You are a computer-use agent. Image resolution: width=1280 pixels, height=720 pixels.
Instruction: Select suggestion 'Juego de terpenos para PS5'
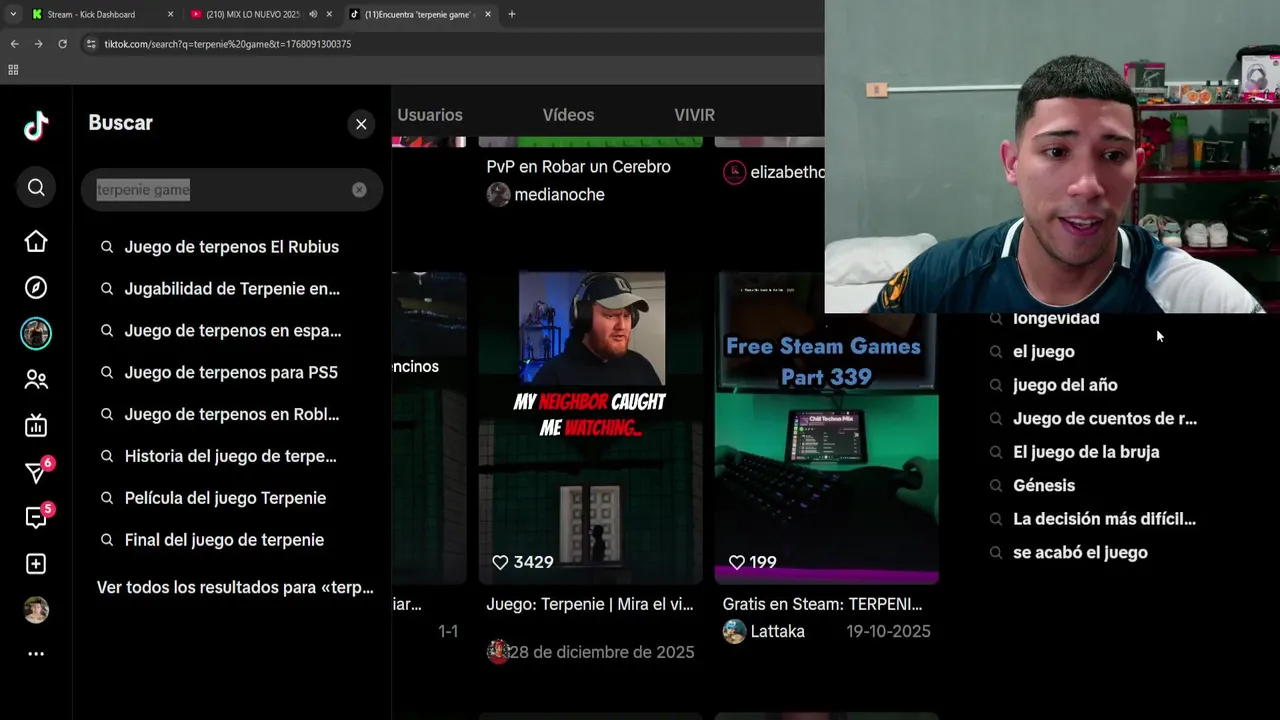[232, 373]
